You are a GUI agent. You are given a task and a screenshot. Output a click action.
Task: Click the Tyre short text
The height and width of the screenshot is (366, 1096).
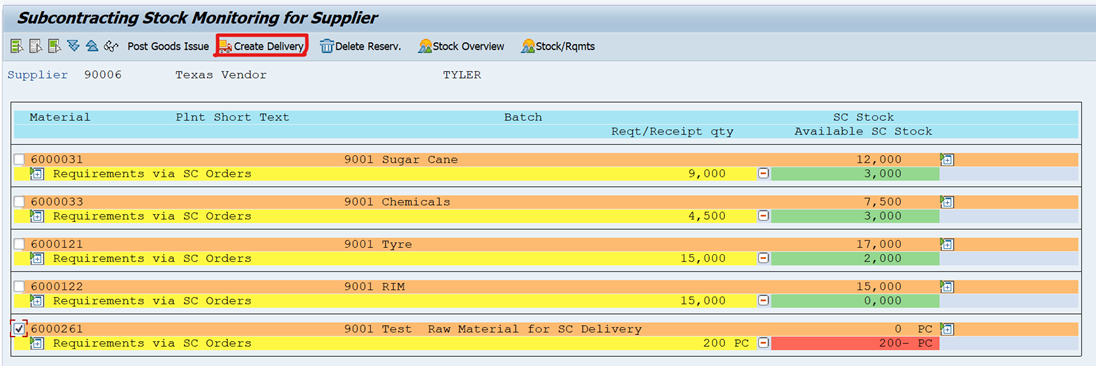(397, 244)
